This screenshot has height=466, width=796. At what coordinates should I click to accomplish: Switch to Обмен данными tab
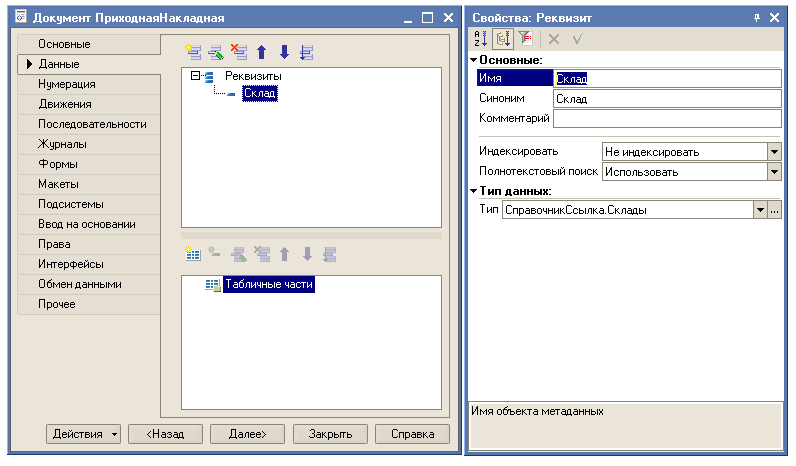[89, 284]
